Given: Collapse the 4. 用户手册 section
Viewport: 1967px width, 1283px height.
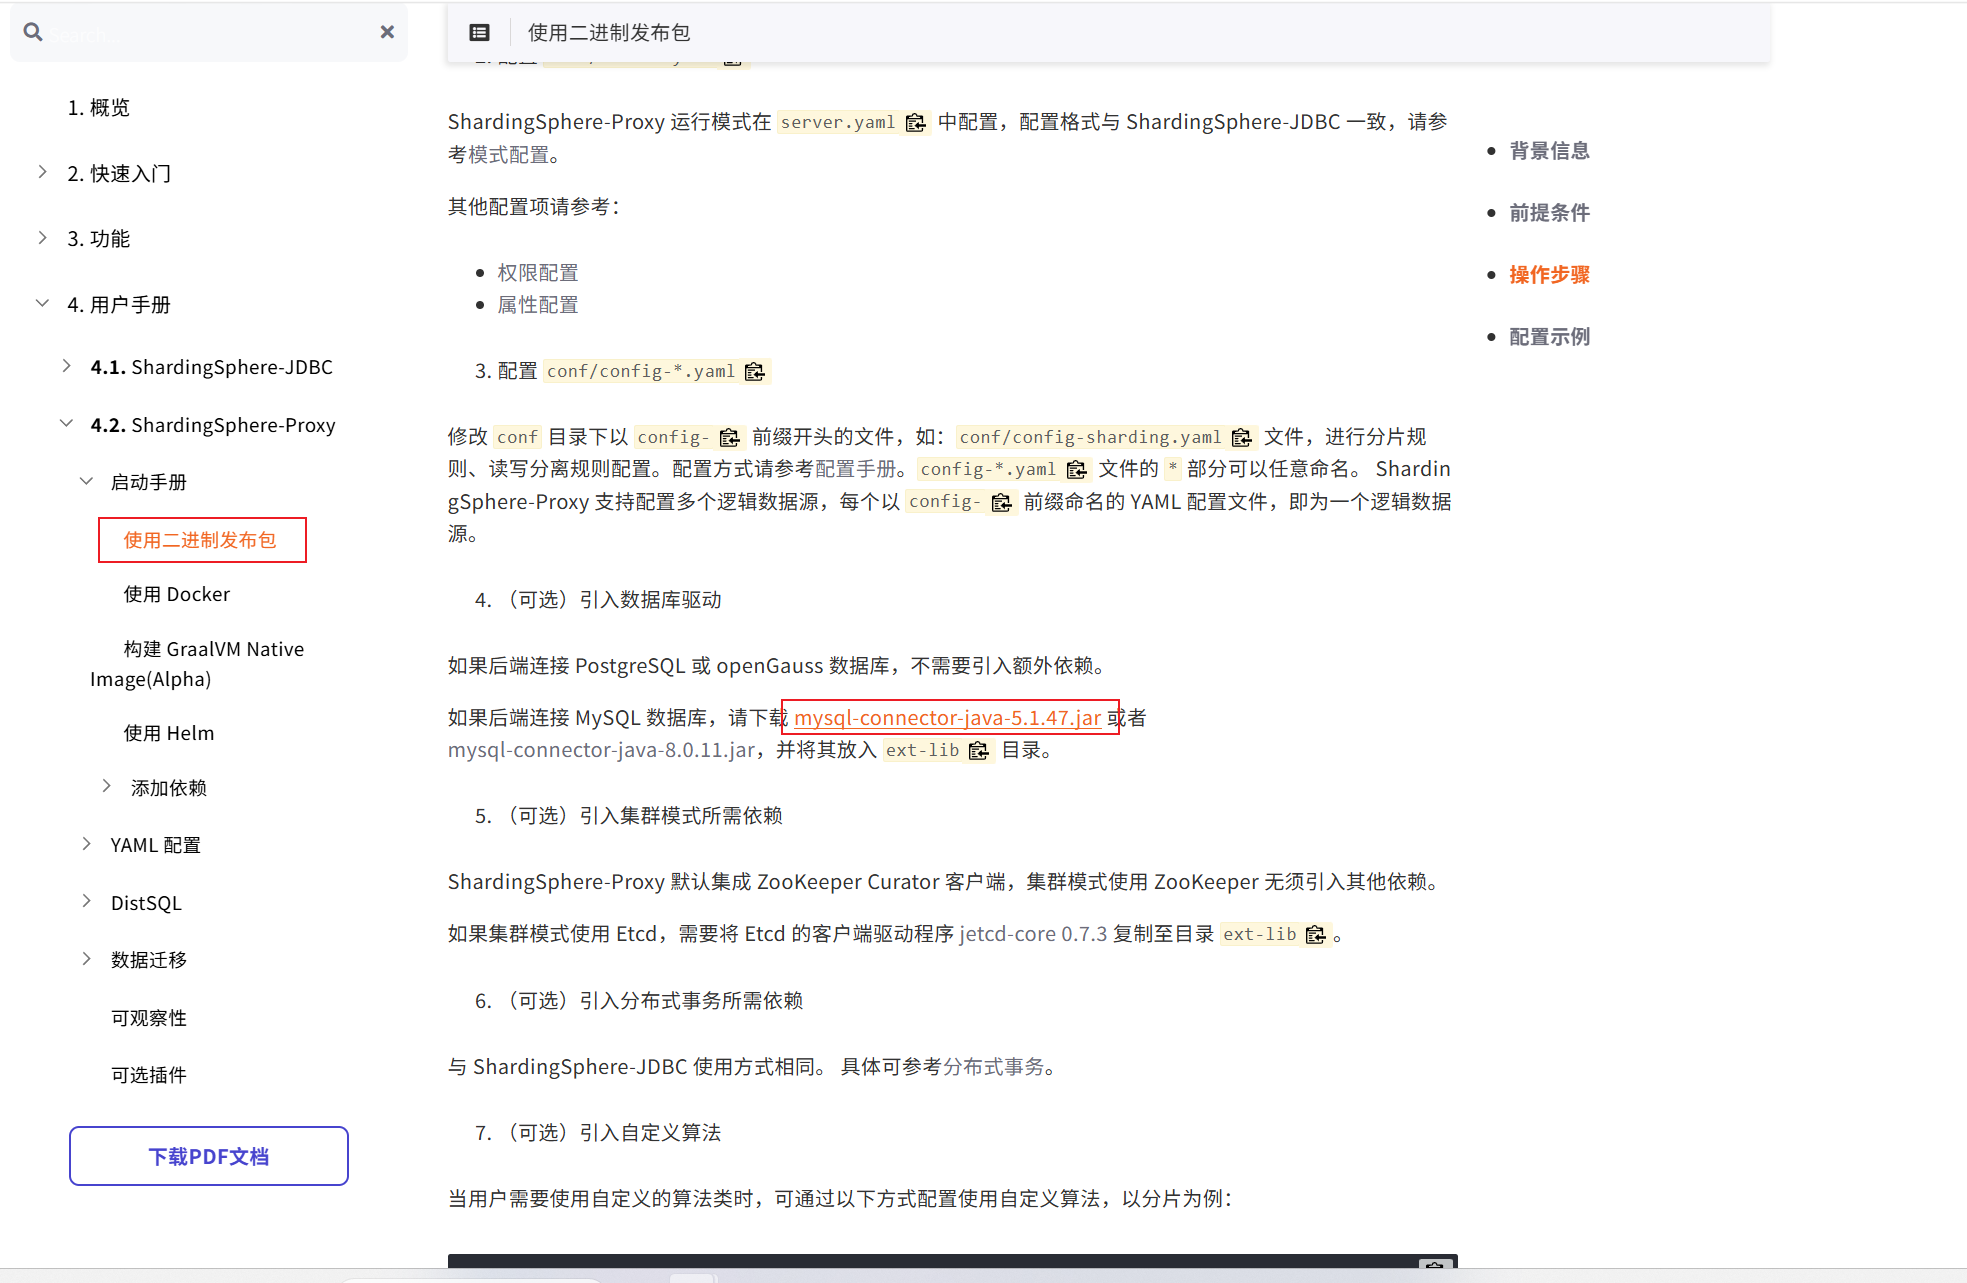Looking at the screenshot, I should click(x=42, y=303).
